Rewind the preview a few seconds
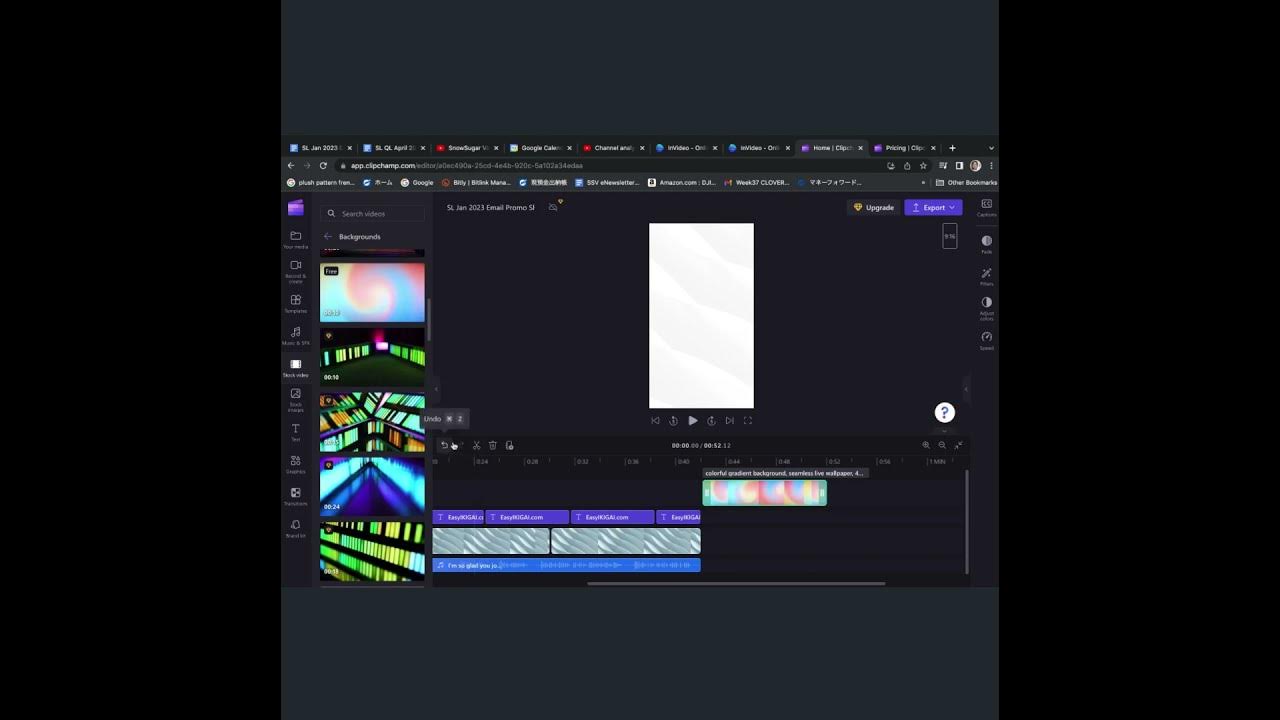1280x720 pixels. point(673,421)
